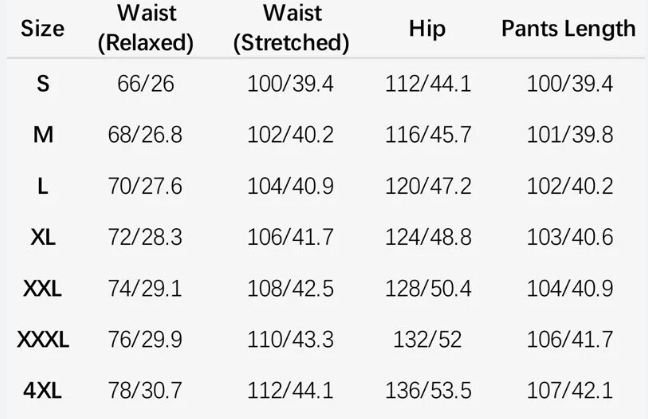The width and height of the screenshot is (648, 419).
Task: Click the Size column header
Action: tap(43, 29)
